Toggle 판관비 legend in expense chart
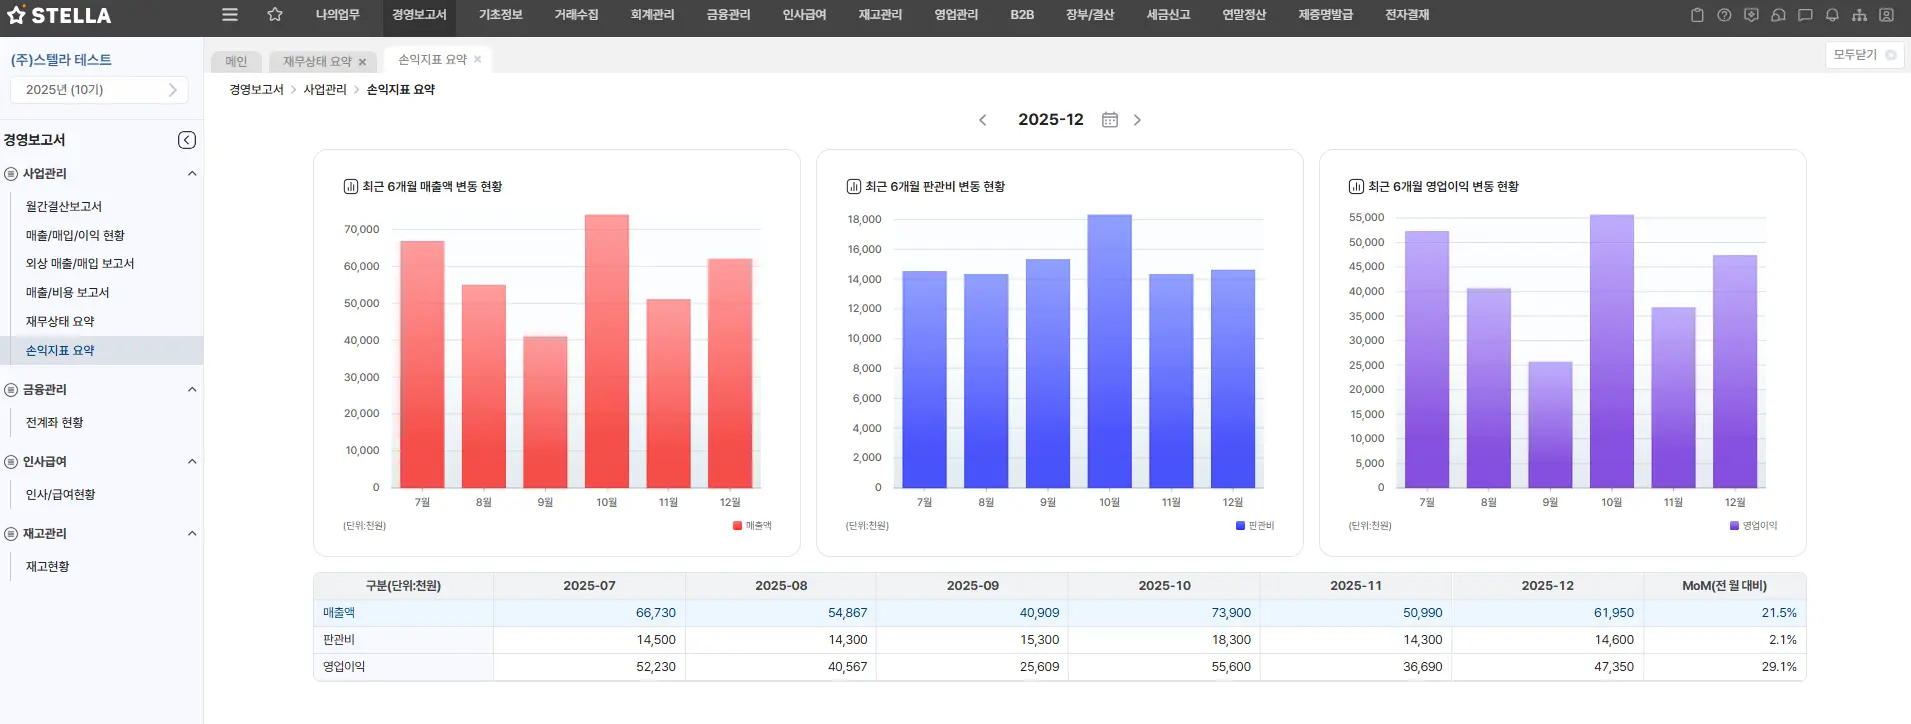Screen dimensions: 1911x724 (x=1255, y=526)
